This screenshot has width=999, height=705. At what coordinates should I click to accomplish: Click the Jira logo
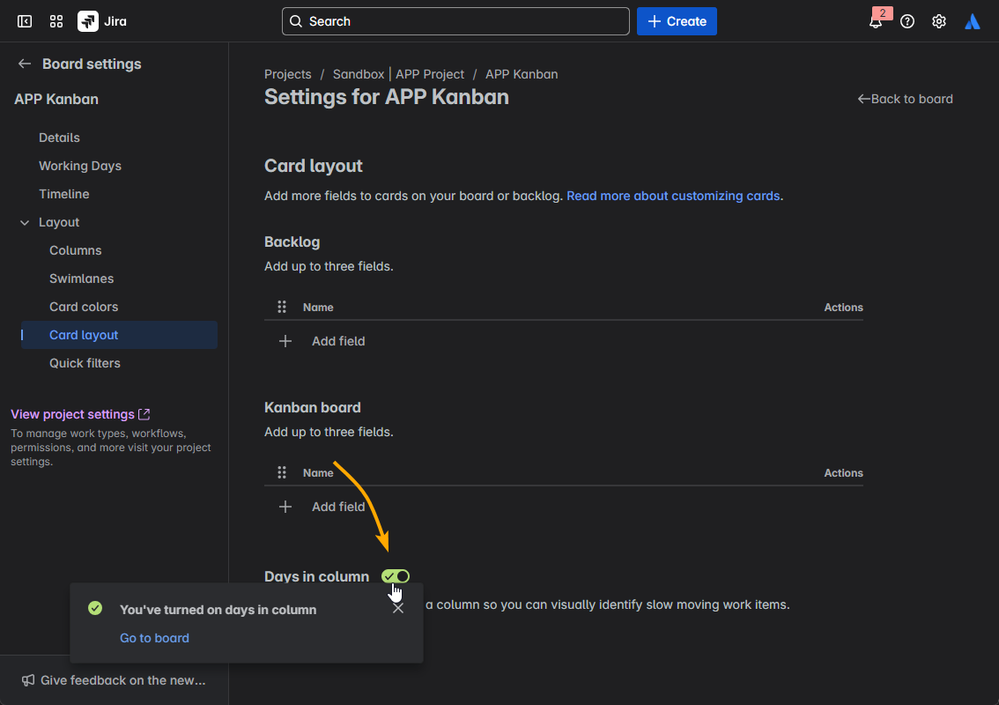tap(102, 21)
